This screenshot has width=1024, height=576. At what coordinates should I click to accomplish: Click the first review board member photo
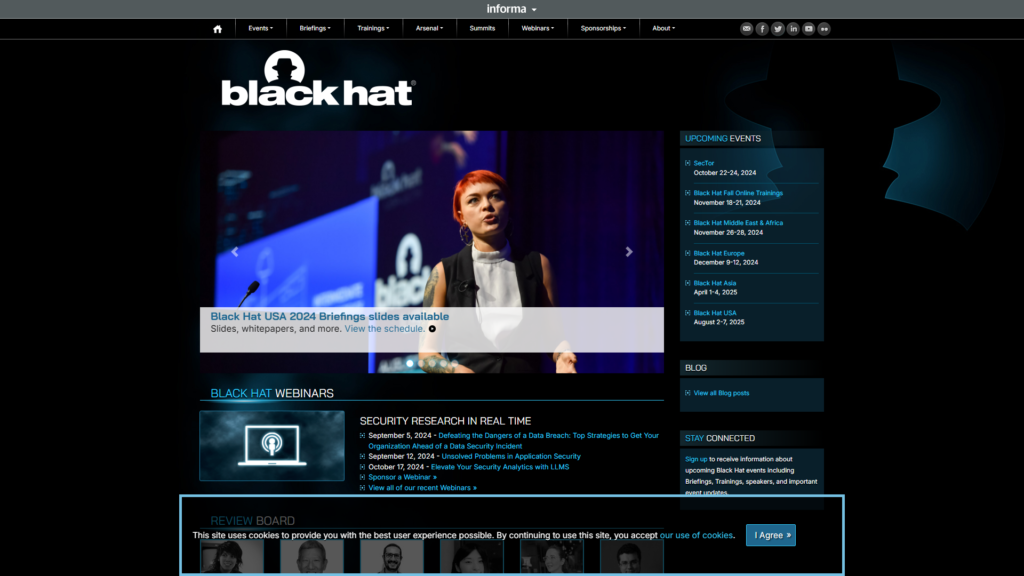[x=232, y=556]
